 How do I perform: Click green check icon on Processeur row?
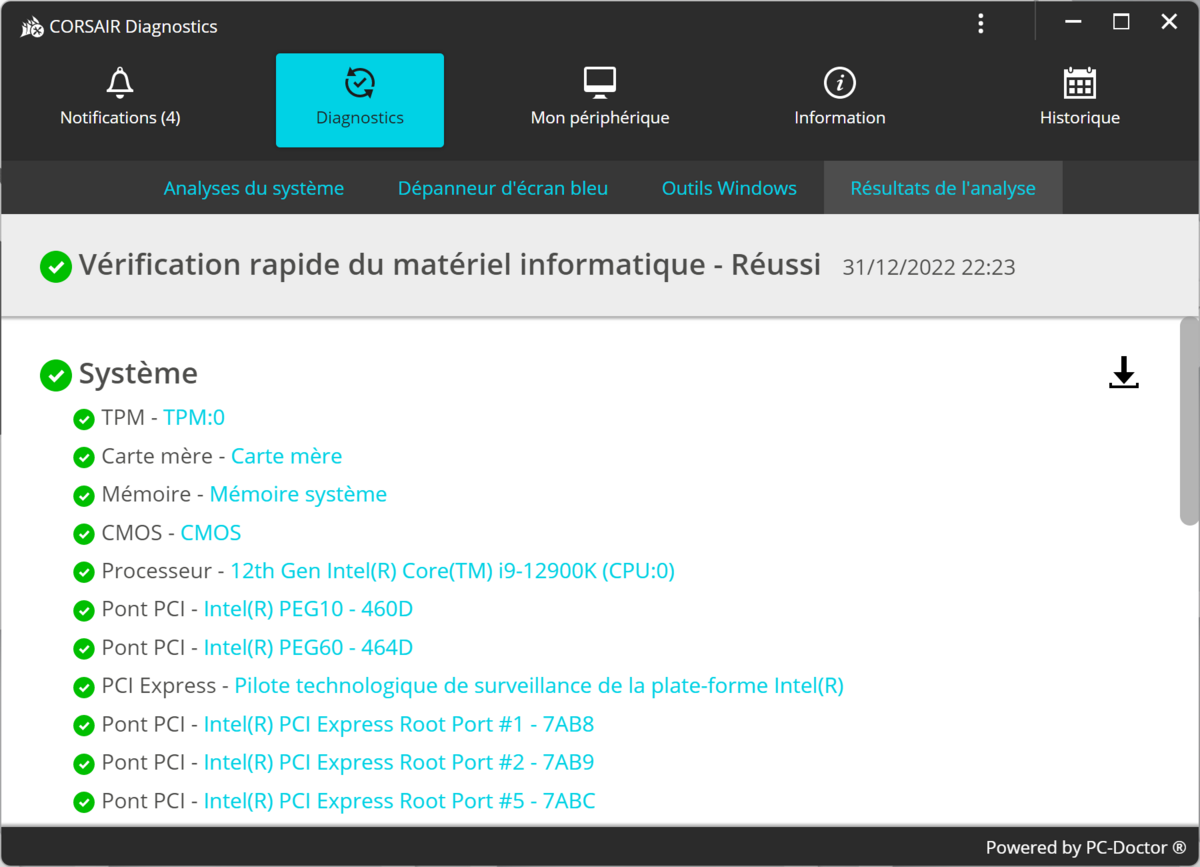[84, 572]
